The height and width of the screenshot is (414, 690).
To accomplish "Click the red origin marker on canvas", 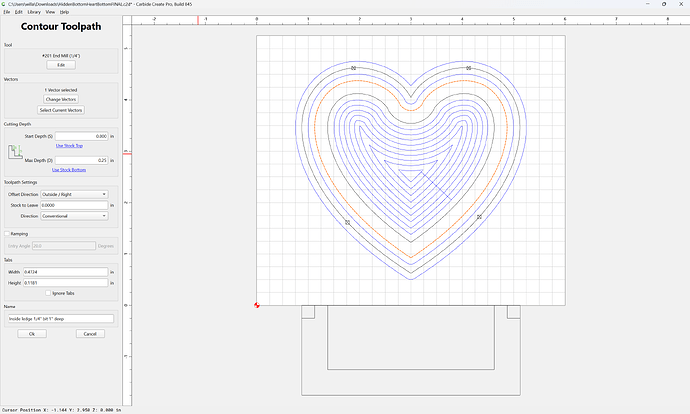I will [257, 305].
